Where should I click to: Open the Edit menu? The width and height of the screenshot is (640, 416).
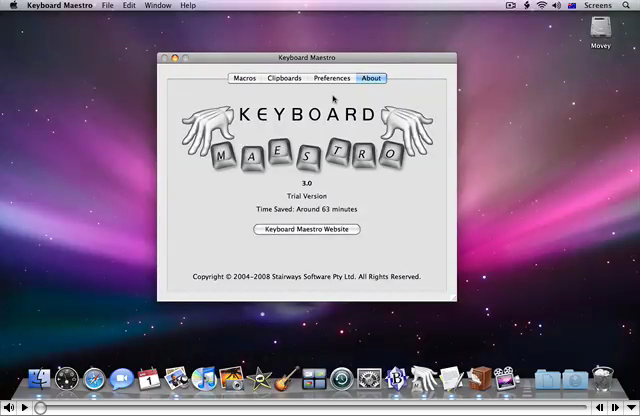click(x=129, y=5)
